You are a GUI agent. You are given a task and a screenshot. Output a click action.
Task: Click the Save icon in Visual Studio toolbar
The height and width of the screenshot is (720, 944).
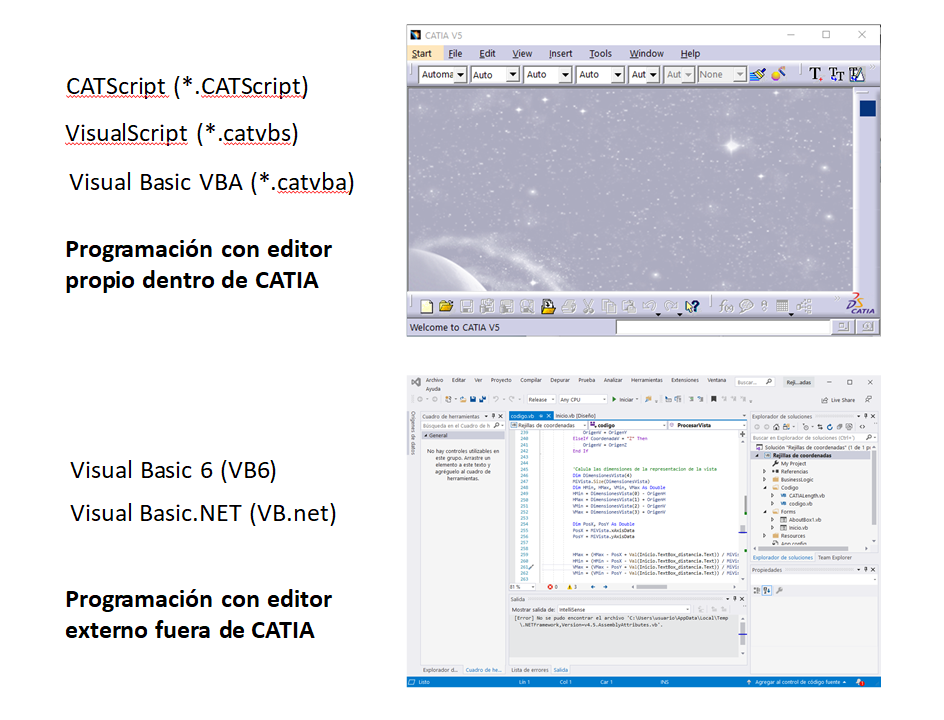(473, 398)
